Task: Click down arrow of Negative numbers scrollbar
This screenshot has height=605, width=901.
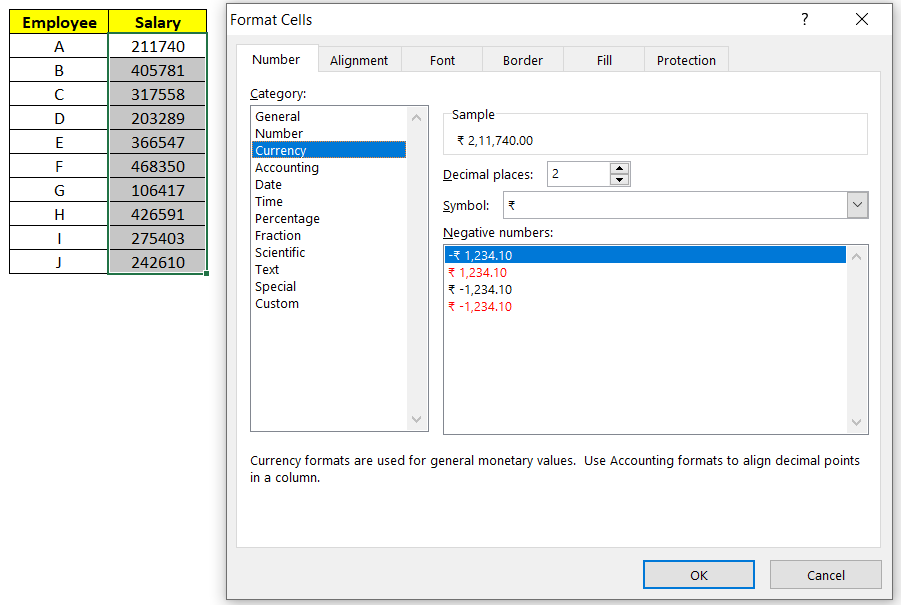Action: click(856, 424)
